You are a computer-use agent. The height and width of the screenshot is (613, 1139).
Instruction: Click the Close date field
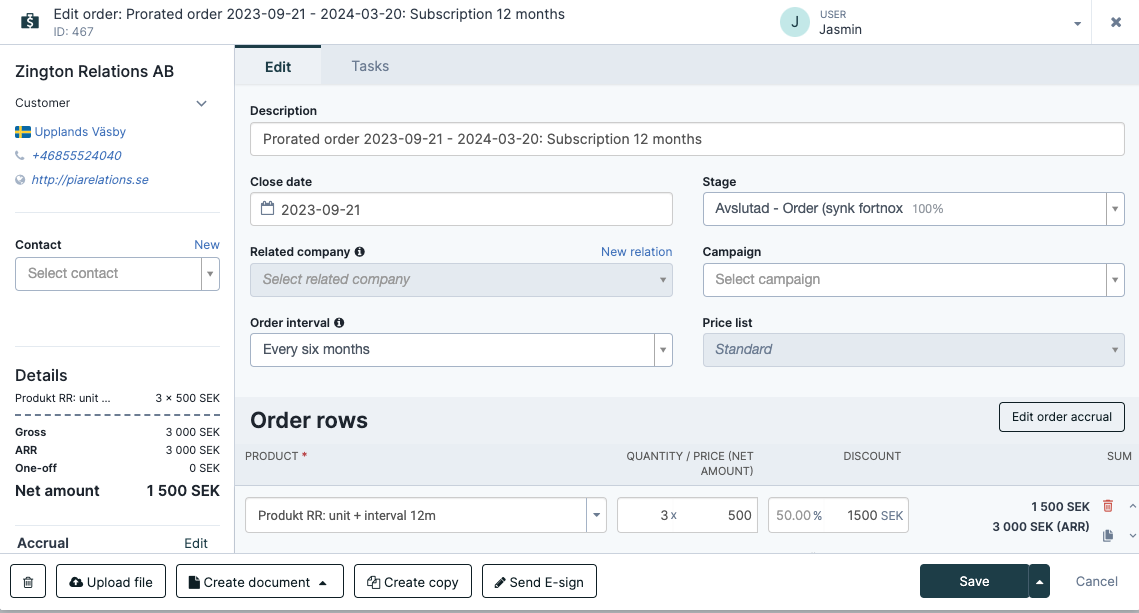pos(461,209)
